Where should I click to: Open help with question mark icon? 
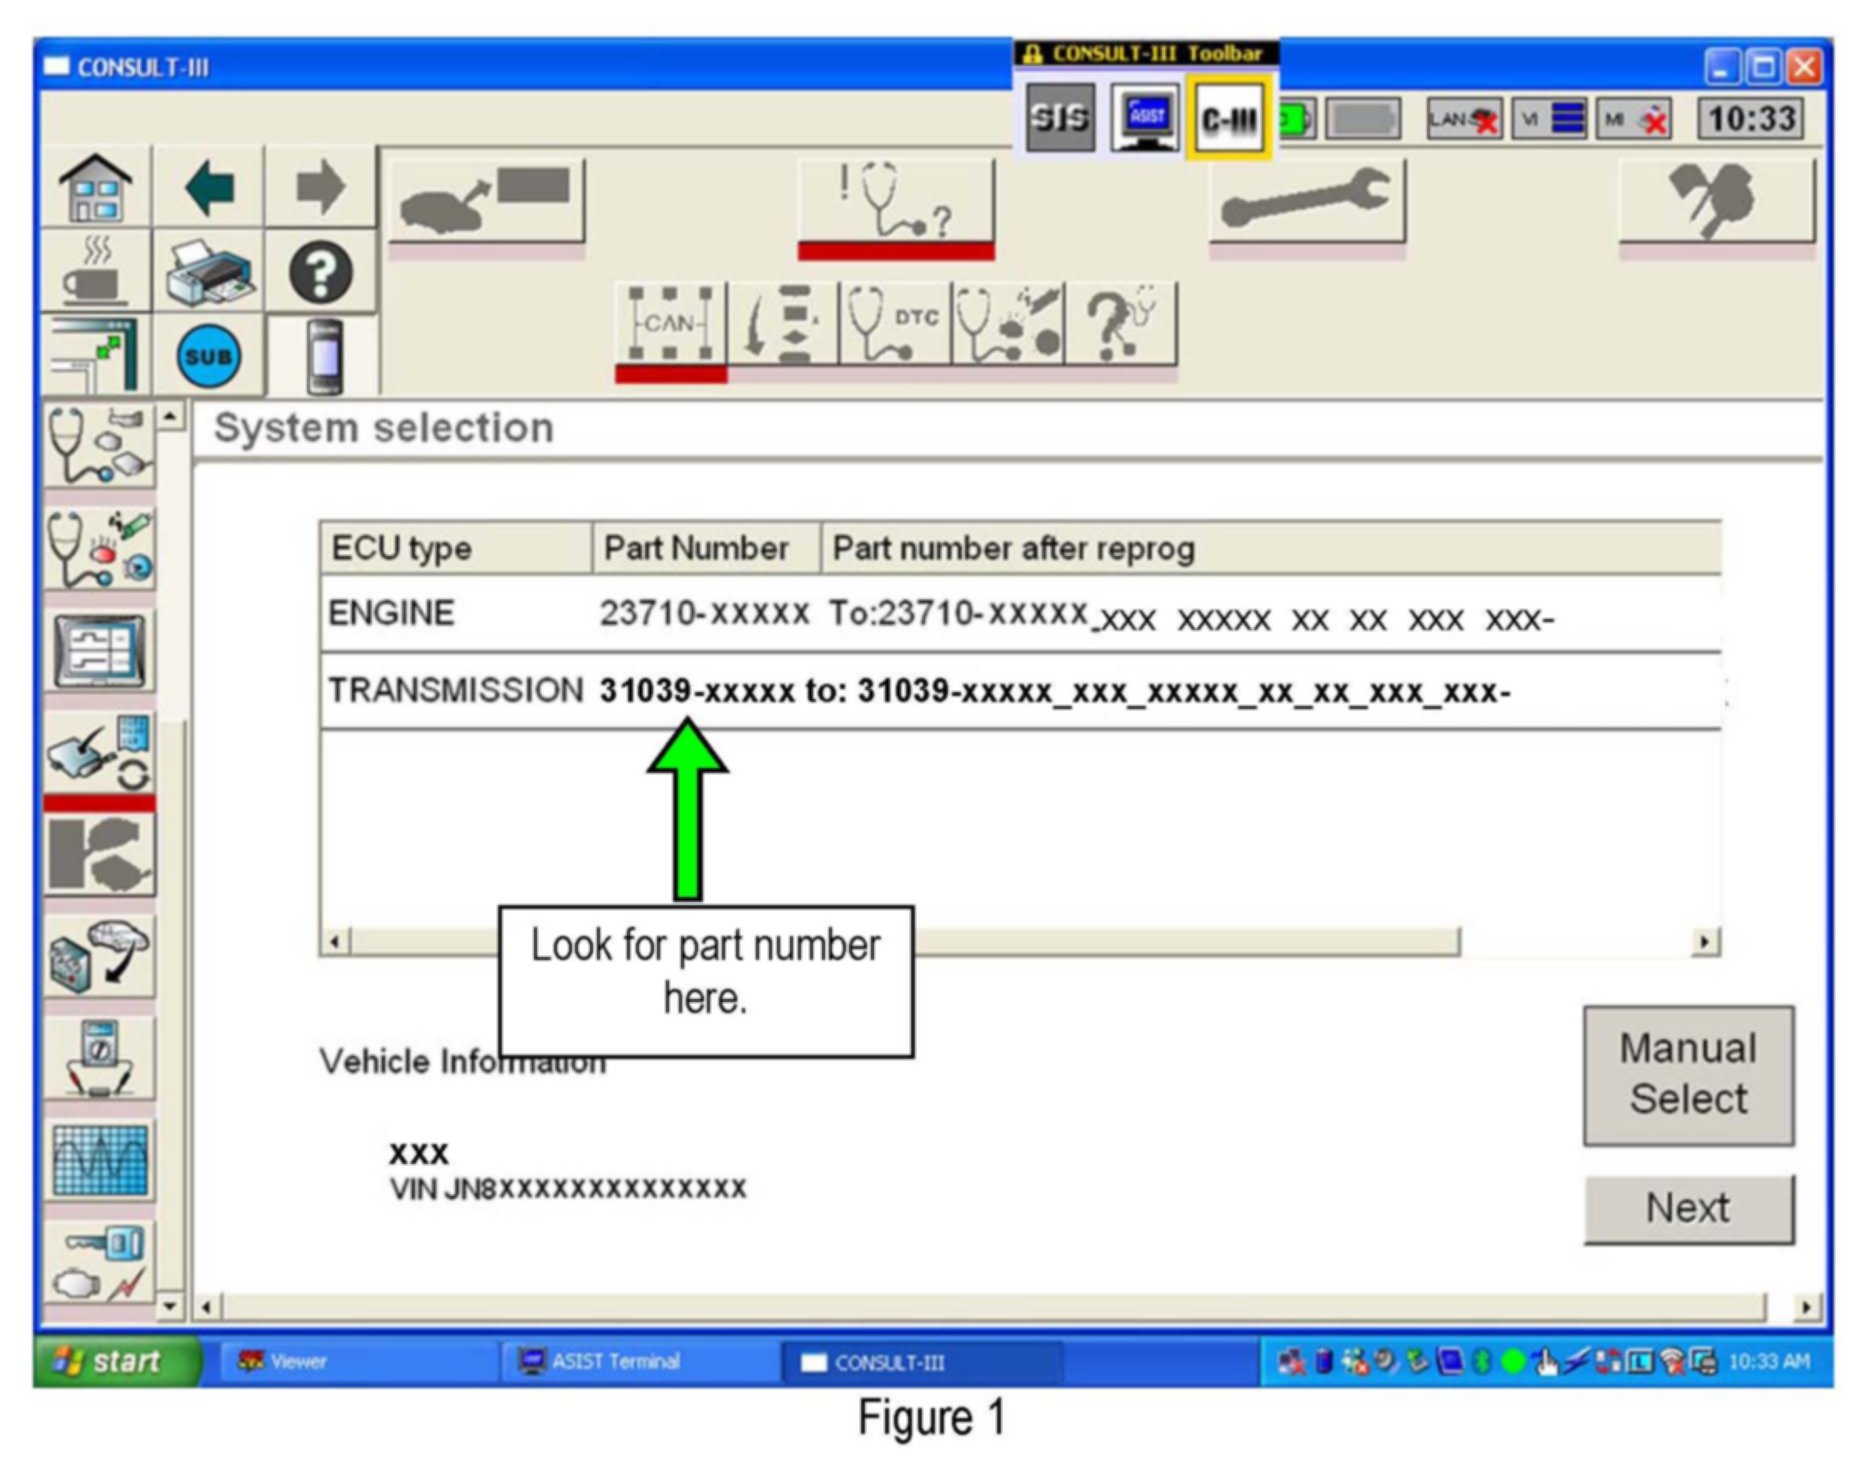(321, 272)
